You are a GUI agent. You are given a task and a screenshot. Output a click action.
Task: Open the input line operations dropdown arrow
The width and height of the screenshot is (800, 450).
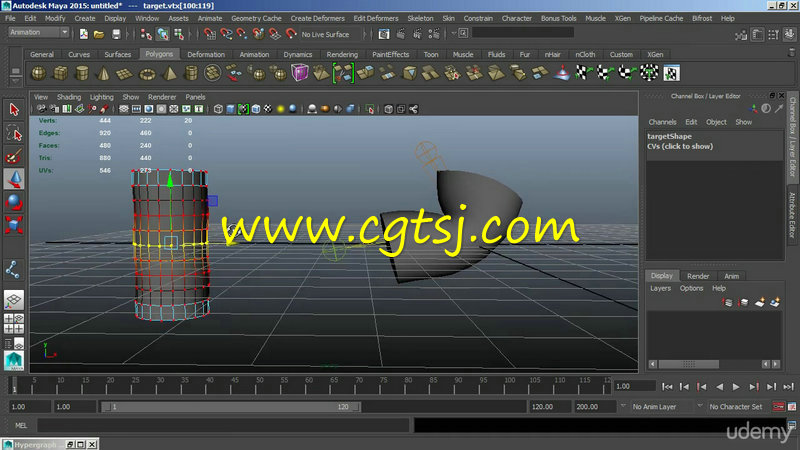tap(454, 33)
